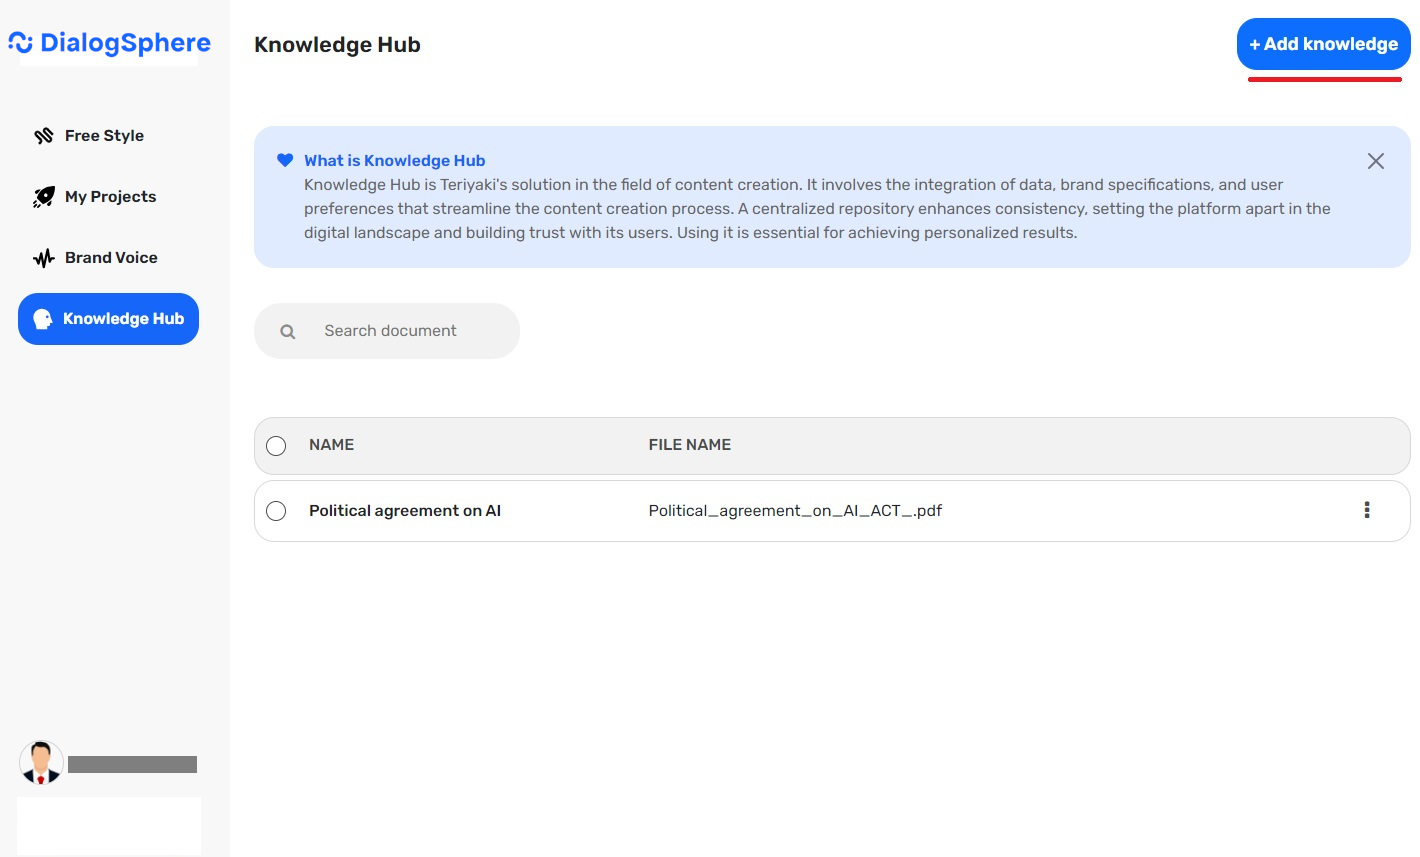This screenshot has height=857, width=1420.
Task: Expand options for Political_agreement_on_AI_ACT_.pdf
Action: point(1366,510)
